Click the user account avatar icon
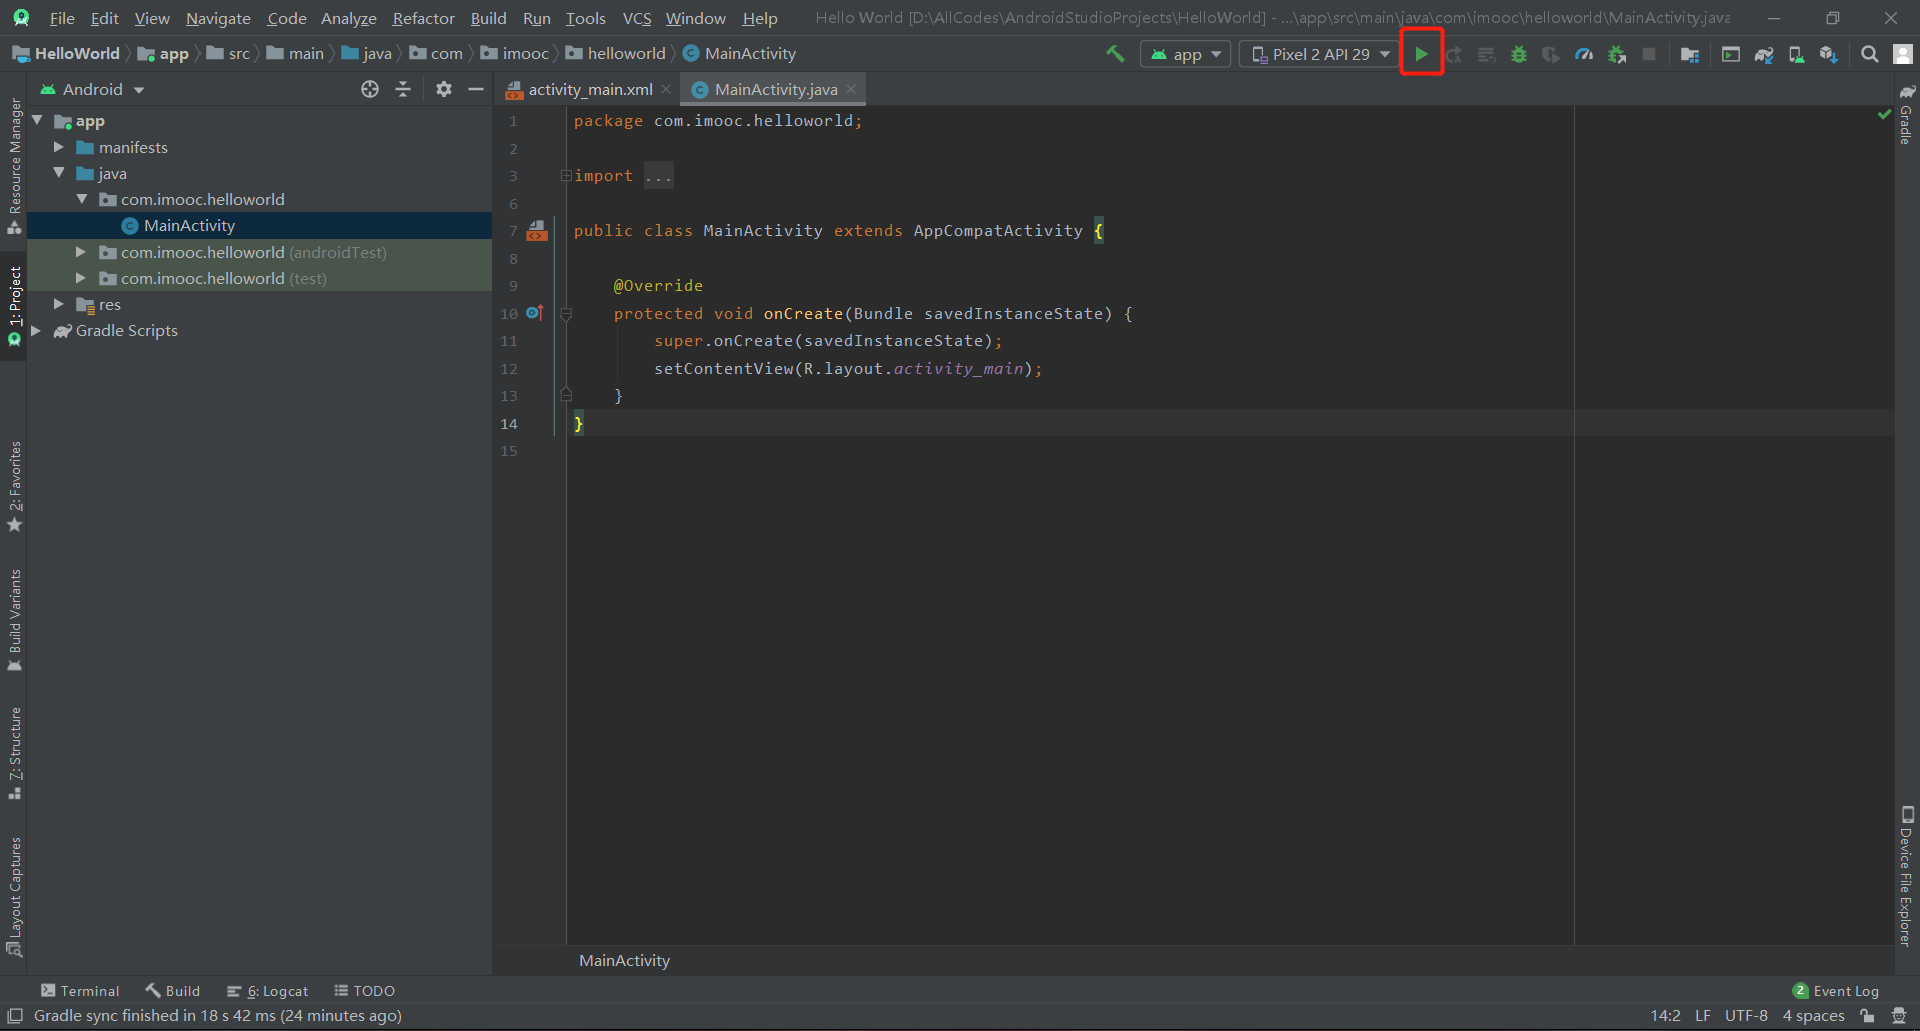 click(1902, 54)
